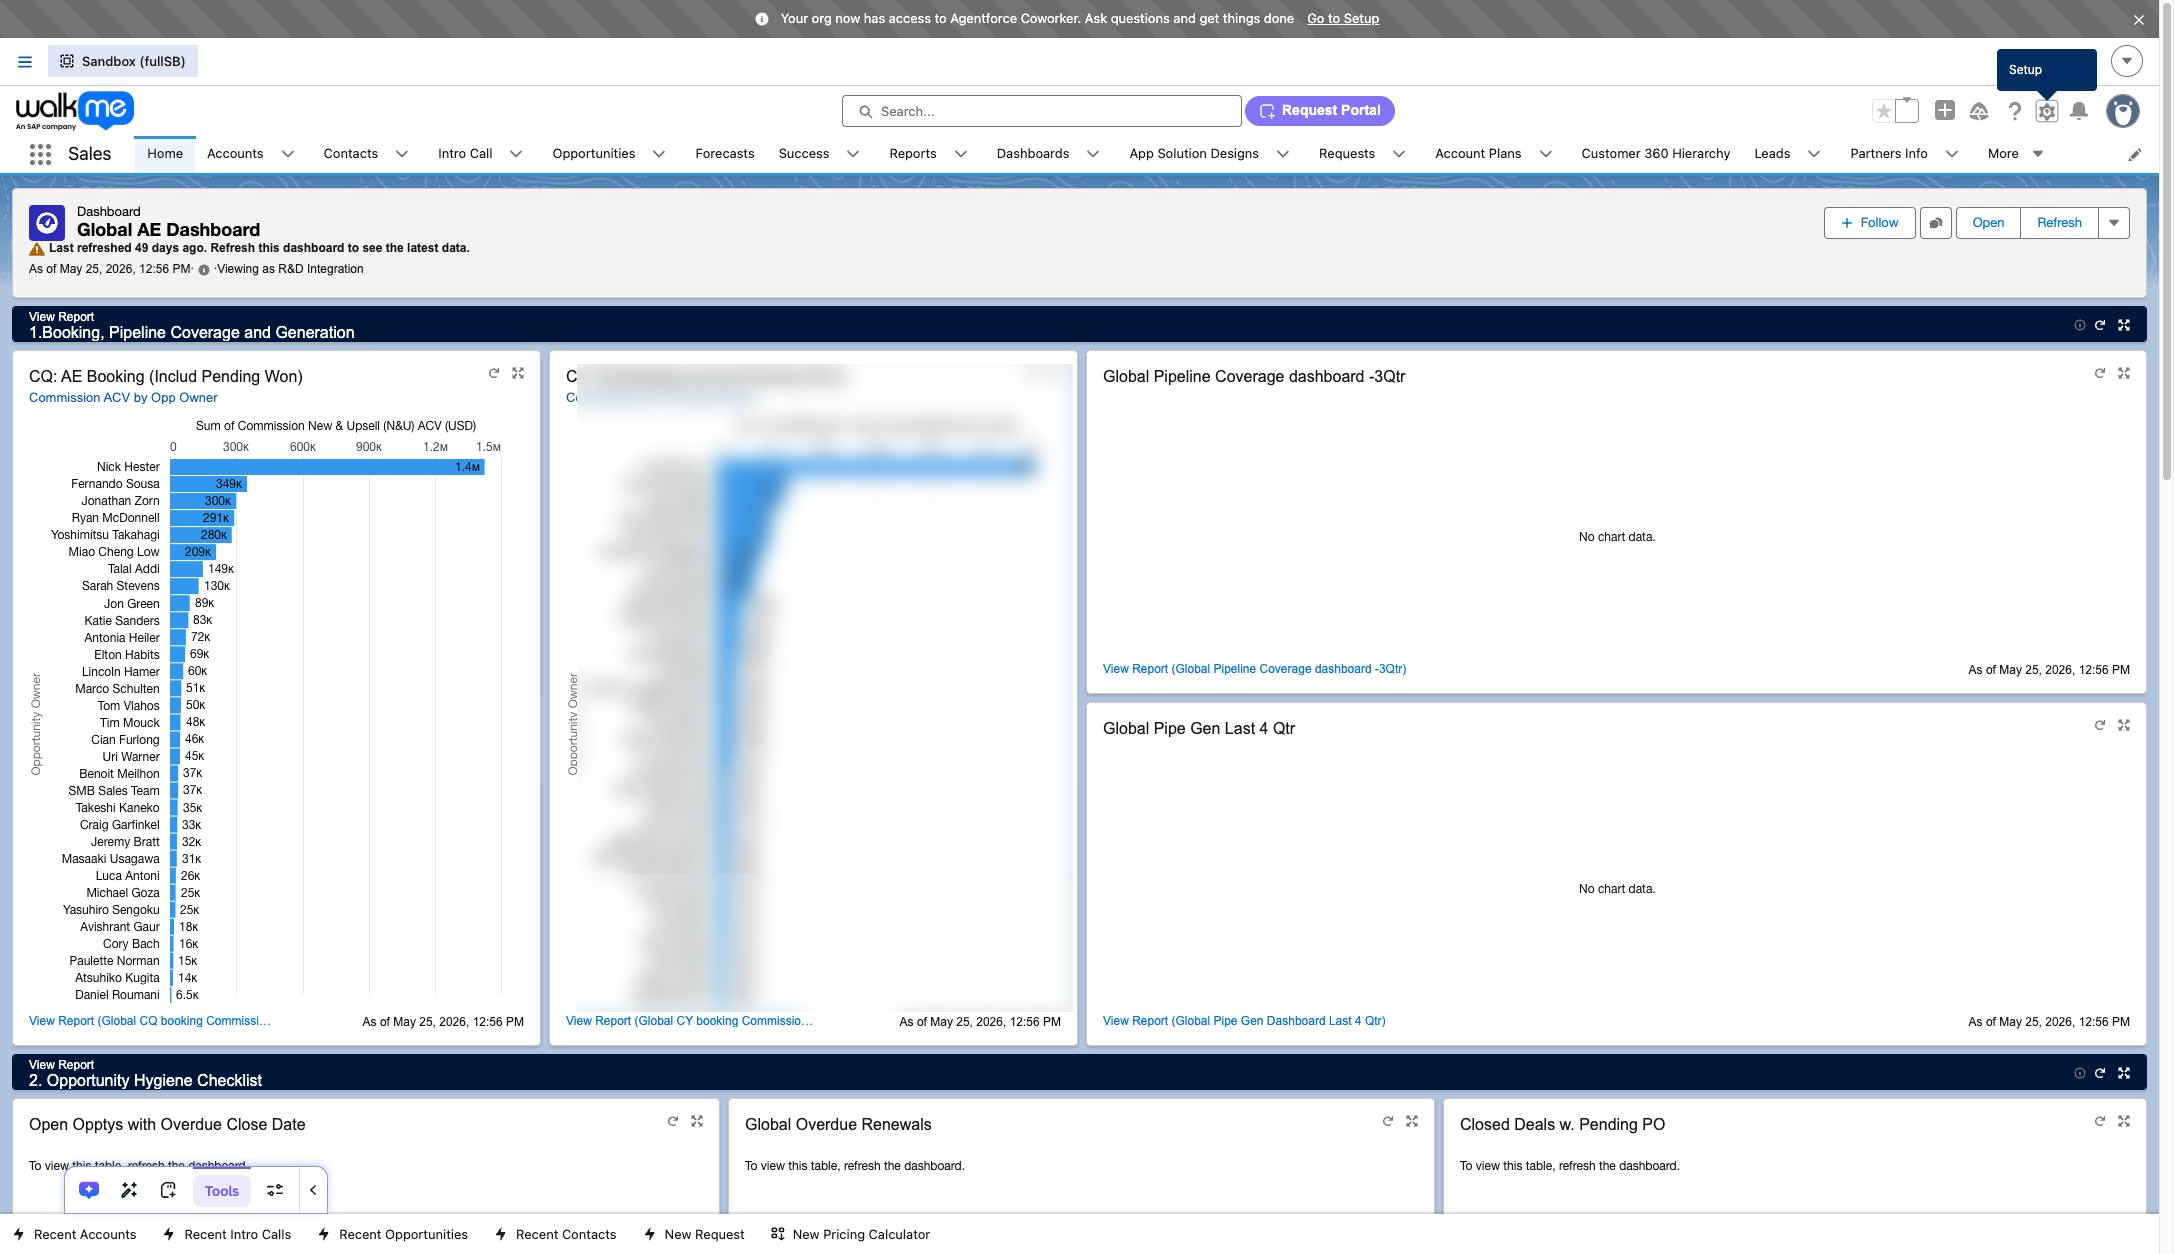Collapse the floating toolbar with chevron

pyautogui.click(x=313, y=1190)
